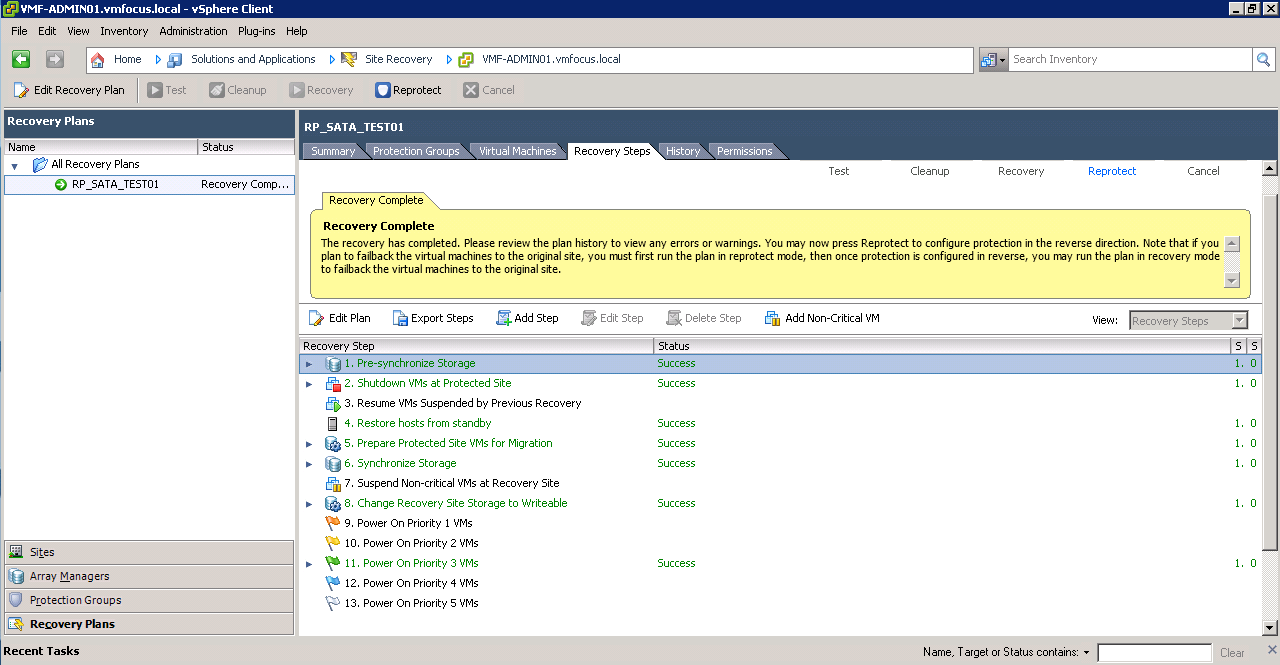This screenshot has width=1280, height=665.
Task: Click the Search Inventory input field
Action: click(x=1129, y=60)
